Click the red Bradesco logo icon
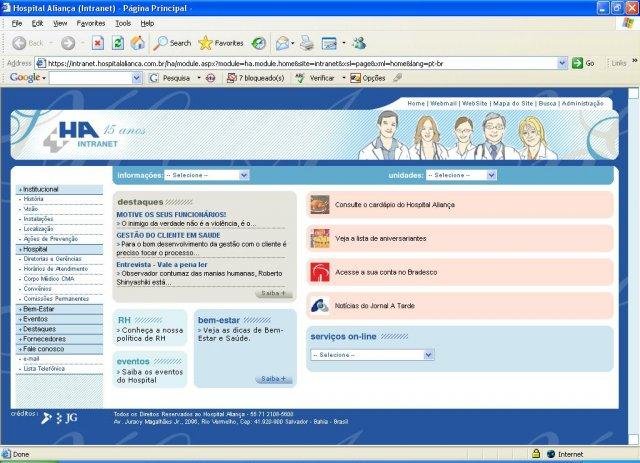This screenshot has height=463, width=640. pyautogui.click(x=320, y=272)
